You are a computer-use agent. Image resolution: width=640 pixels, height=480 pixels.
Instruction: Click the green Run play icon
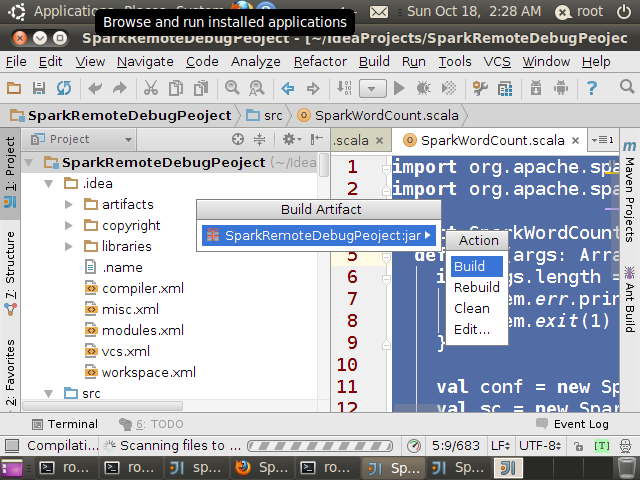tap(399, 88)
